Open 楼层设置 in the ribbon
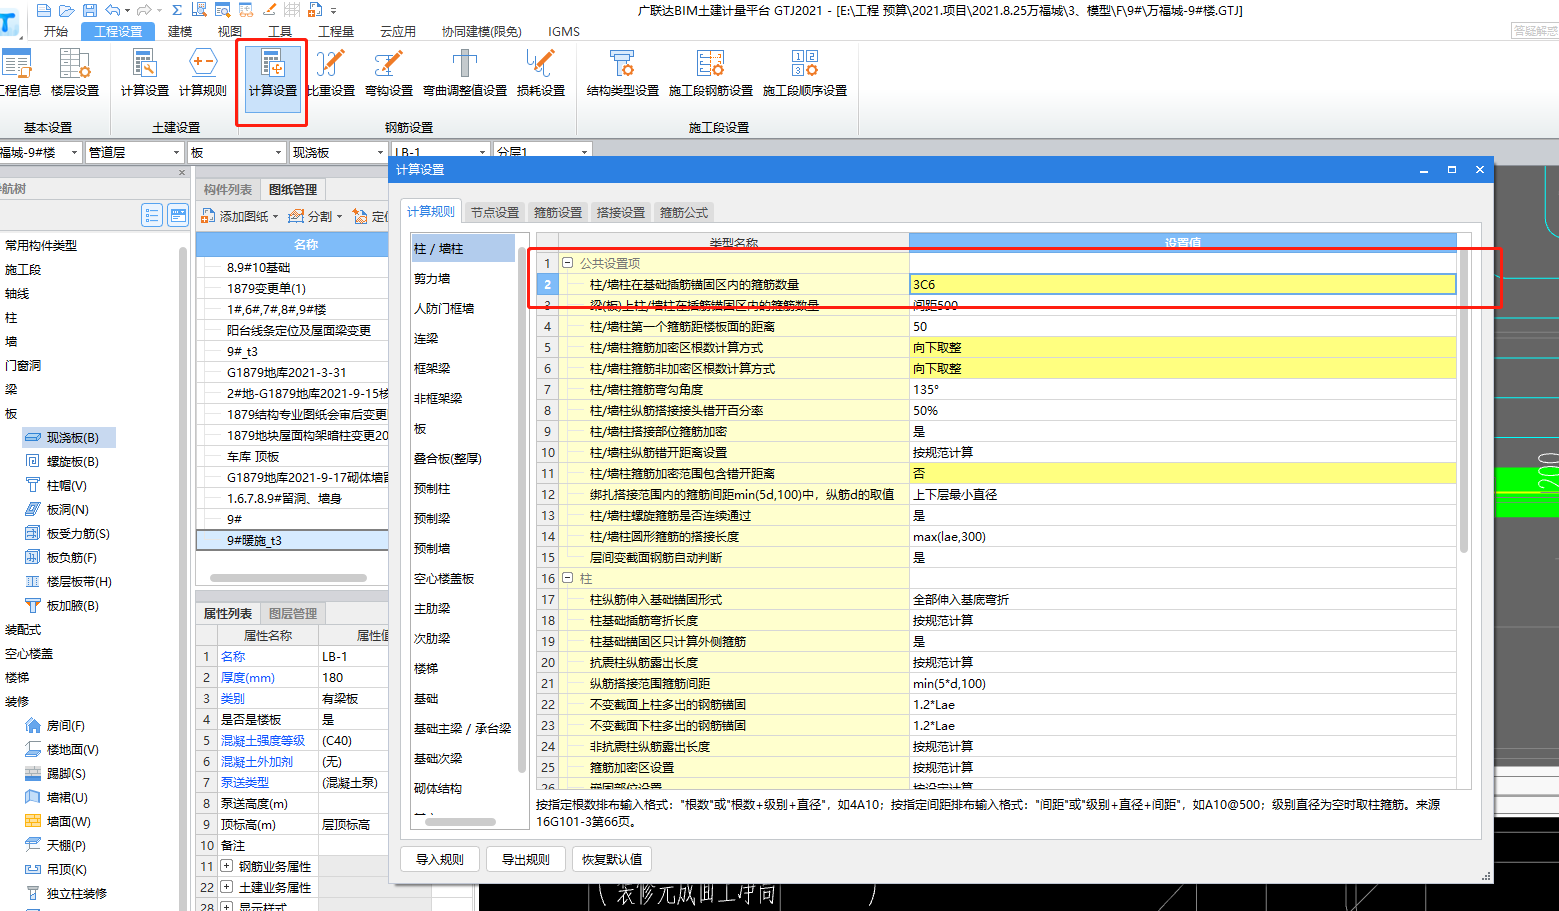This screenshot has width=1559, height=911. pyautogui.click(x=75, y=73)
